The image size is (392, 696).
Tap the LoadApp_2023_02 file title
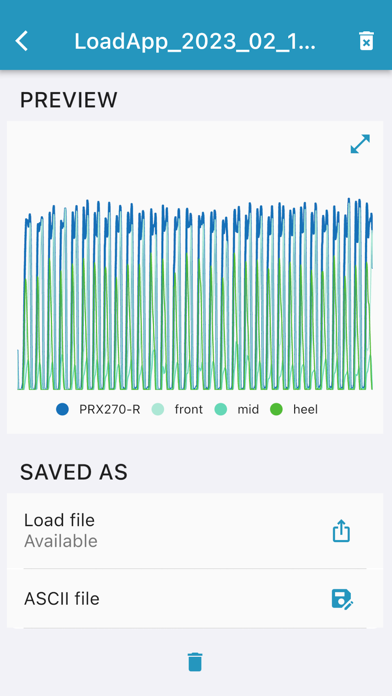[195, 42]
